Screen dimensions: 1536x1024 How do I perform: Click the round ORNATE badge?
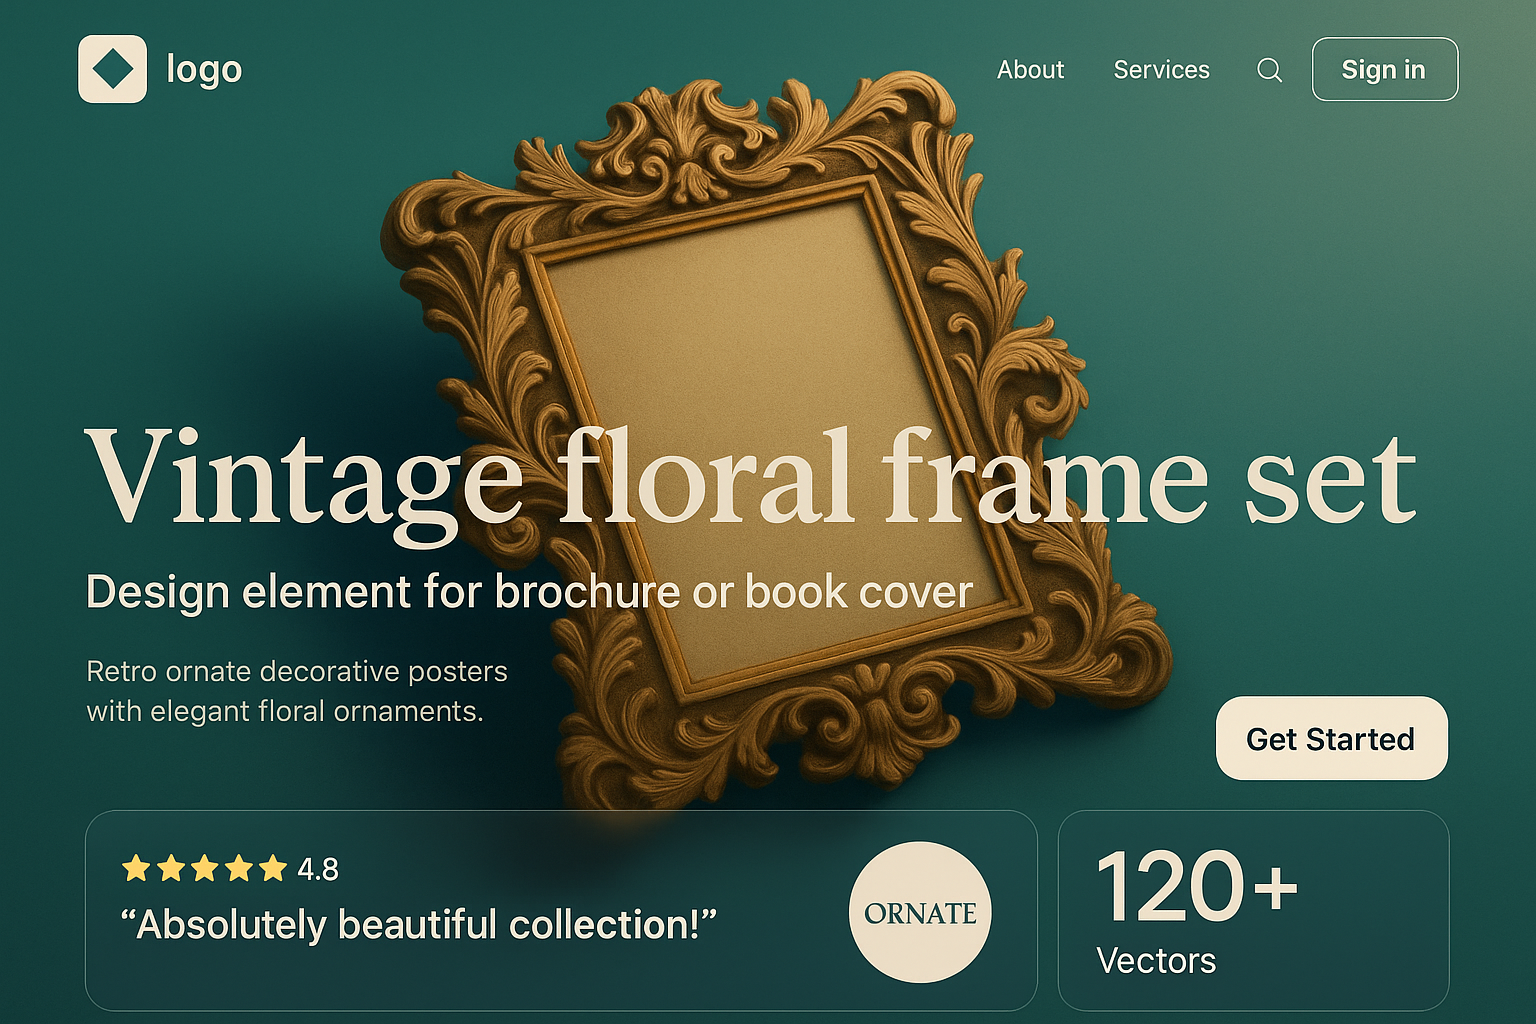pyautogui.click(x=919, y=912)
